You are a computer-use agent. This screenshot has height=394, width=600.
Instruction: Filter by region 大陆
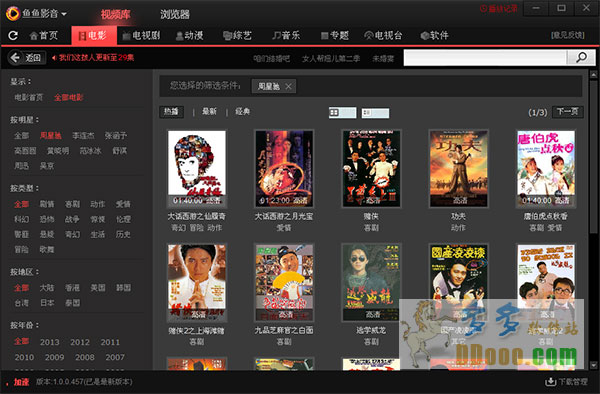47,288
